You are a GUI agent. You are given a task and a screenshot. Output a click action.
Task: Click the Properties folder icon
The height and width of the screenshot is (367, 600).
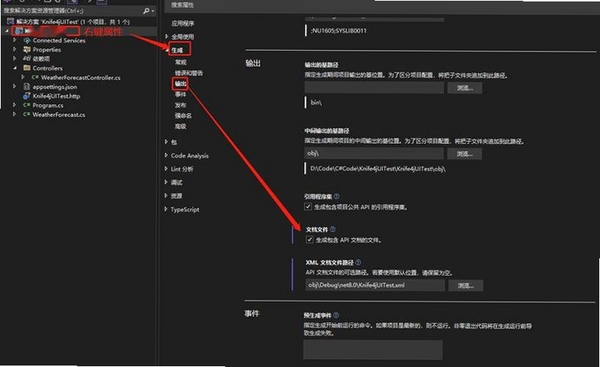coord(27,50)
